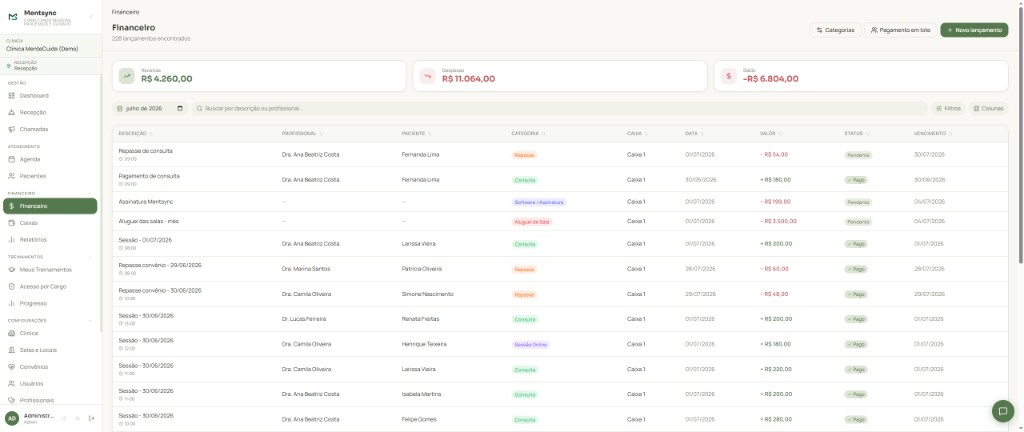Focus the search by descrição field
The height and width of the screenshot is (432, 1024).
559,108
